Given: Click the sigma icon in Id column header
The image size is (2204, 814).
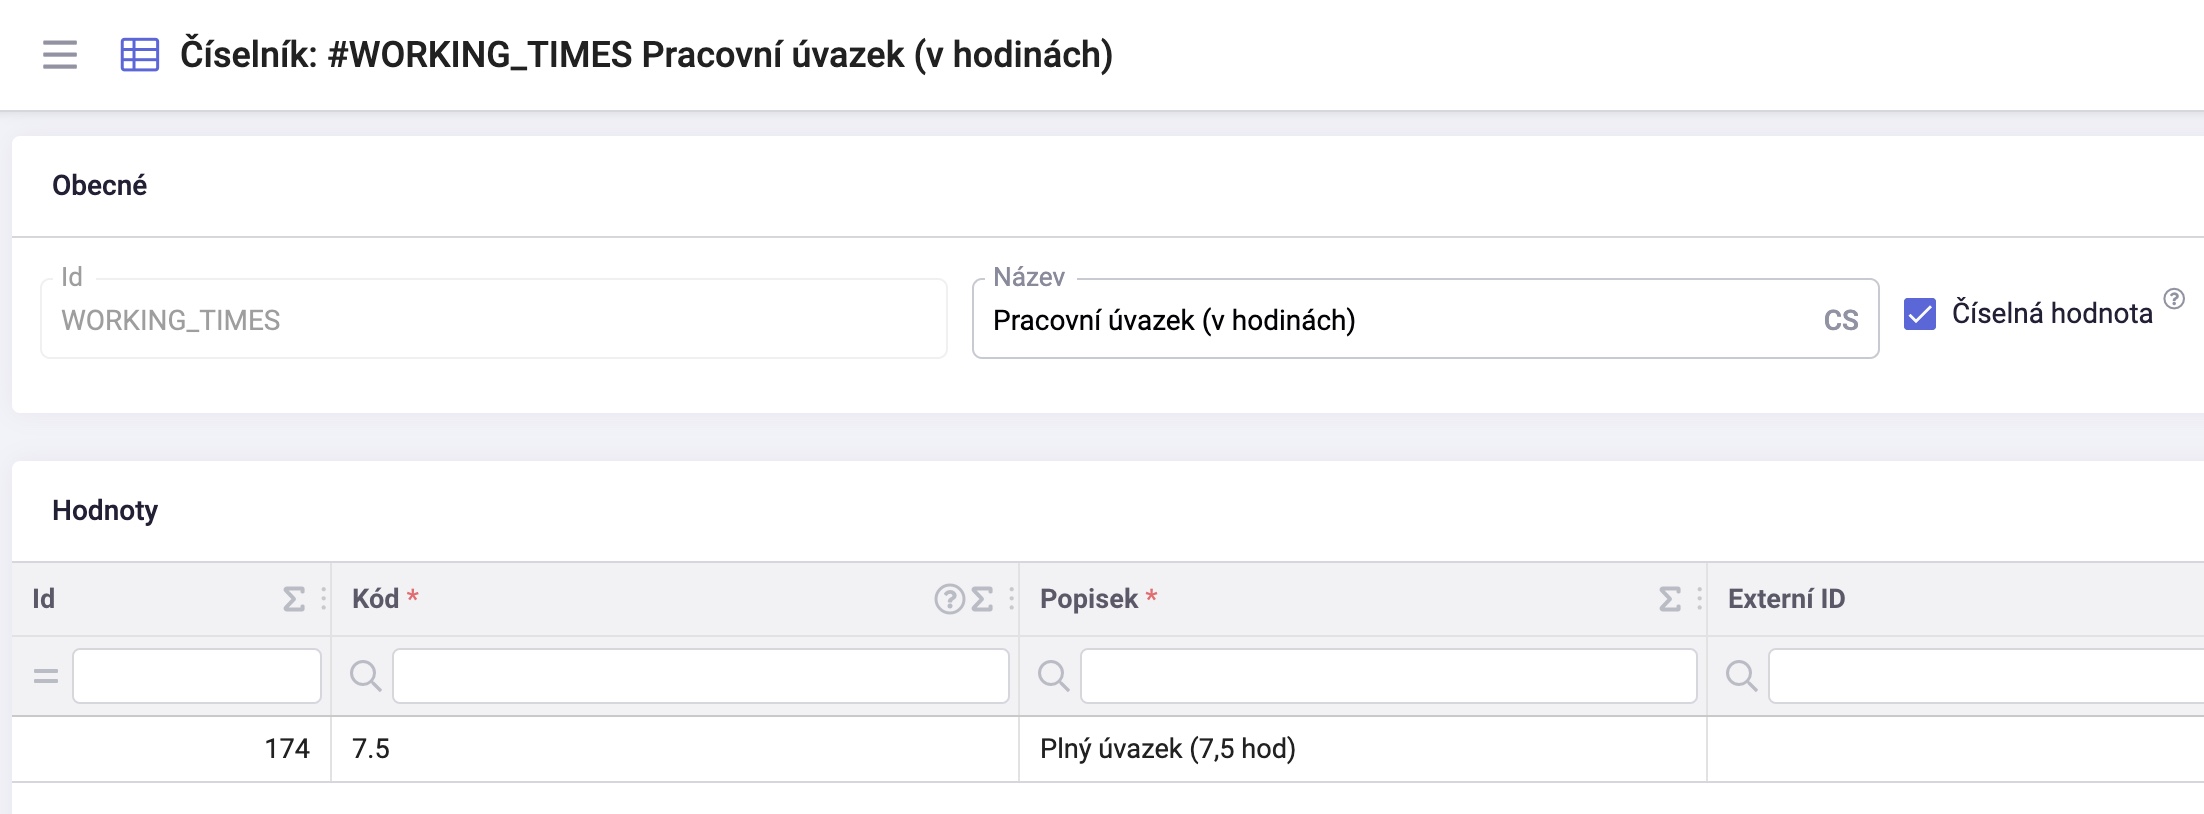Looking at the screenshot, I should 294,599.
